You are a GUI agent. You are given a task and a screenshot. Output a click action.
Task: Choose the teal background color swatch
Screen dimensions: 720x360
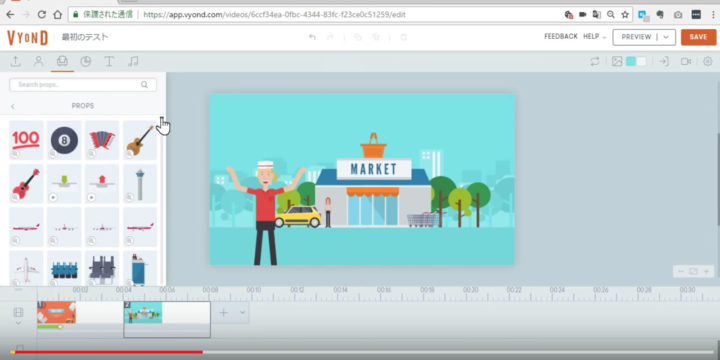631,62
